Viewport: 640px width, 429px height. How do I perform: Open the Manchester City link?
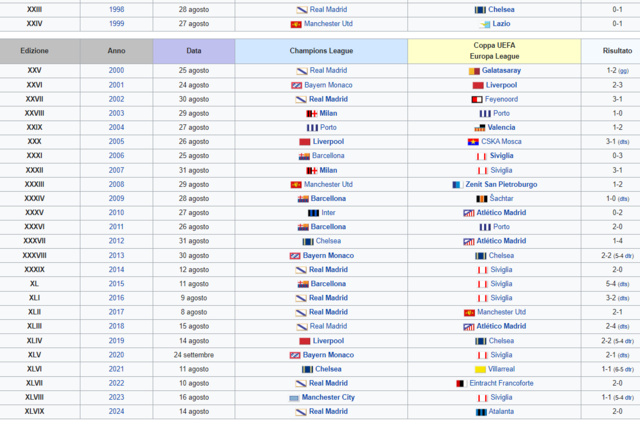pyautogui.click(x=328, y=397)
